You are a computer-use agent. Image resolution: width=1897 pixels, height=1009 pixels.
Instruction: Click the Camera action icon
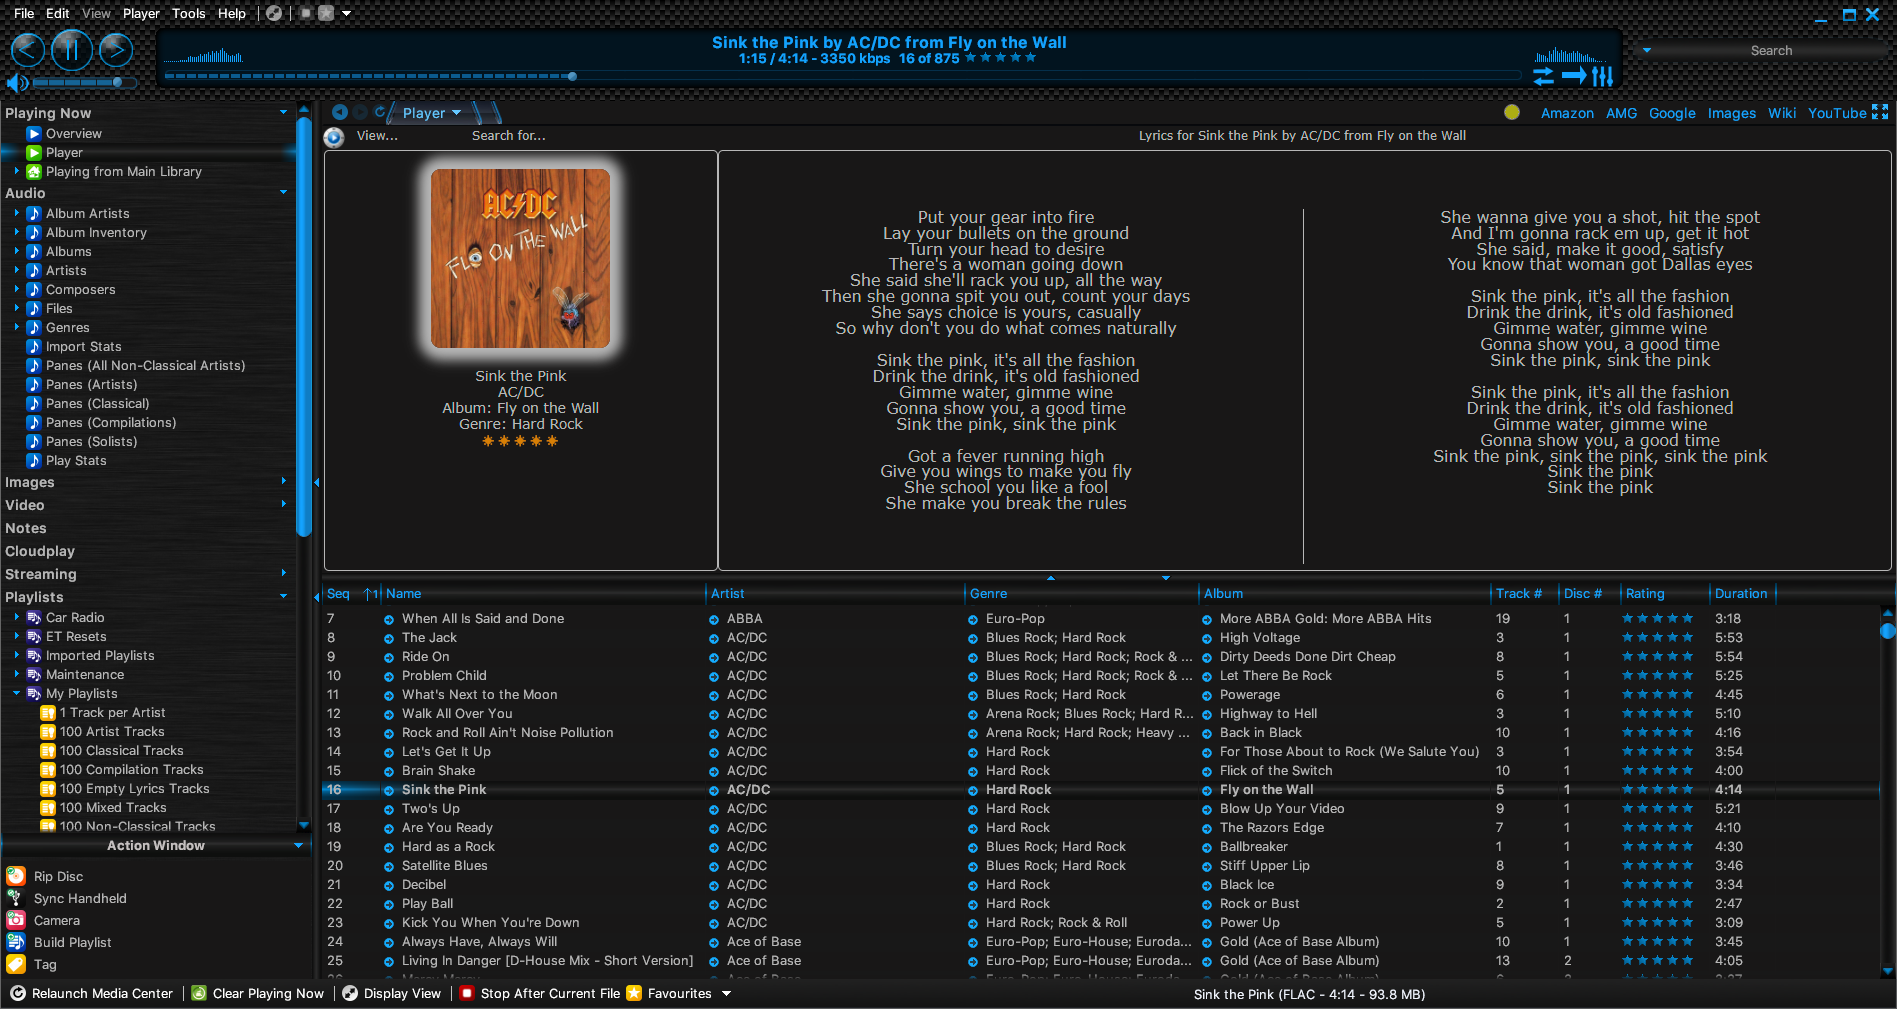click(16, 920)
